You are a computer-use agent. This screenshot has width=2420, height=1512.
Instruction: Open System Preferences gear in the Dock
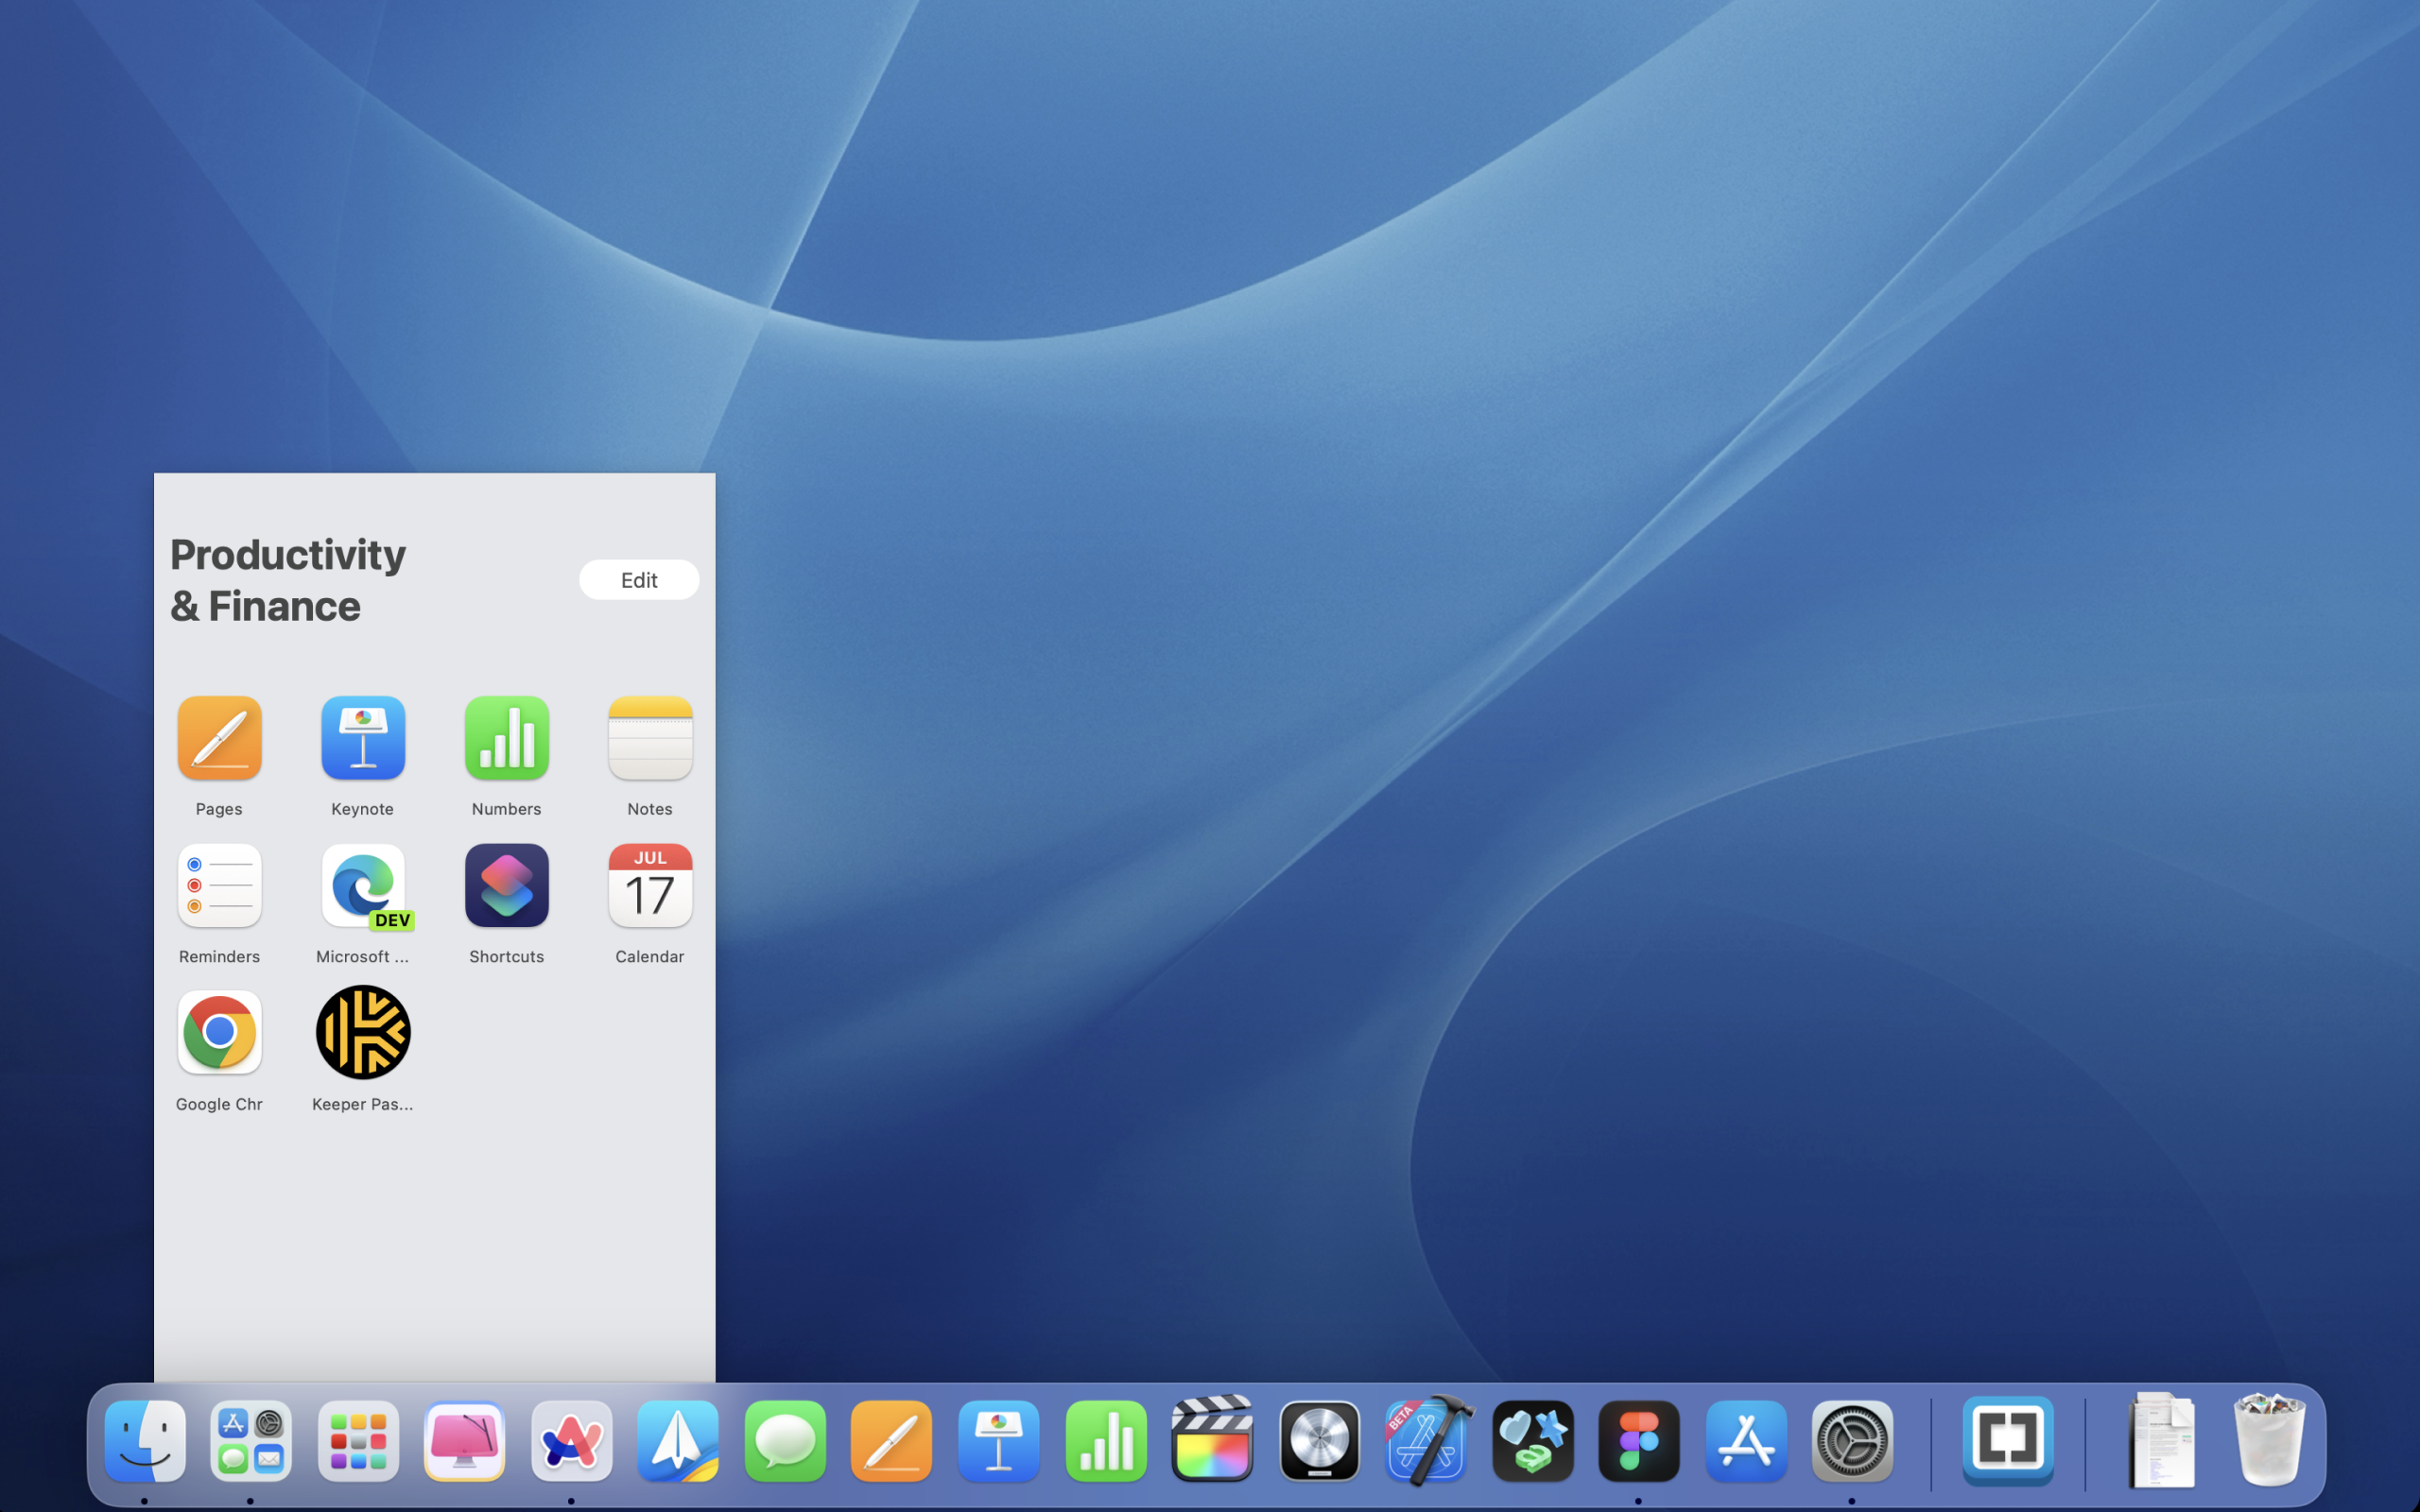[x=1853, y=1441]
